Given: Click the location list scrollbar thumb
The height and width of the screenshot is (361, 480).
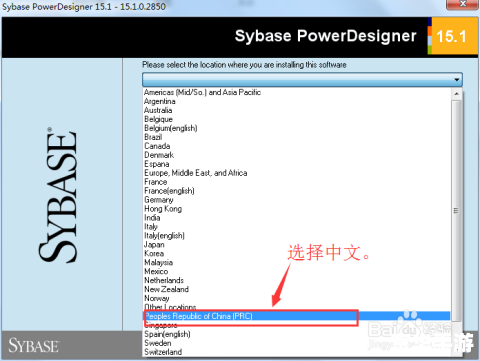Looking at the screenshot, I should point(456,211).
